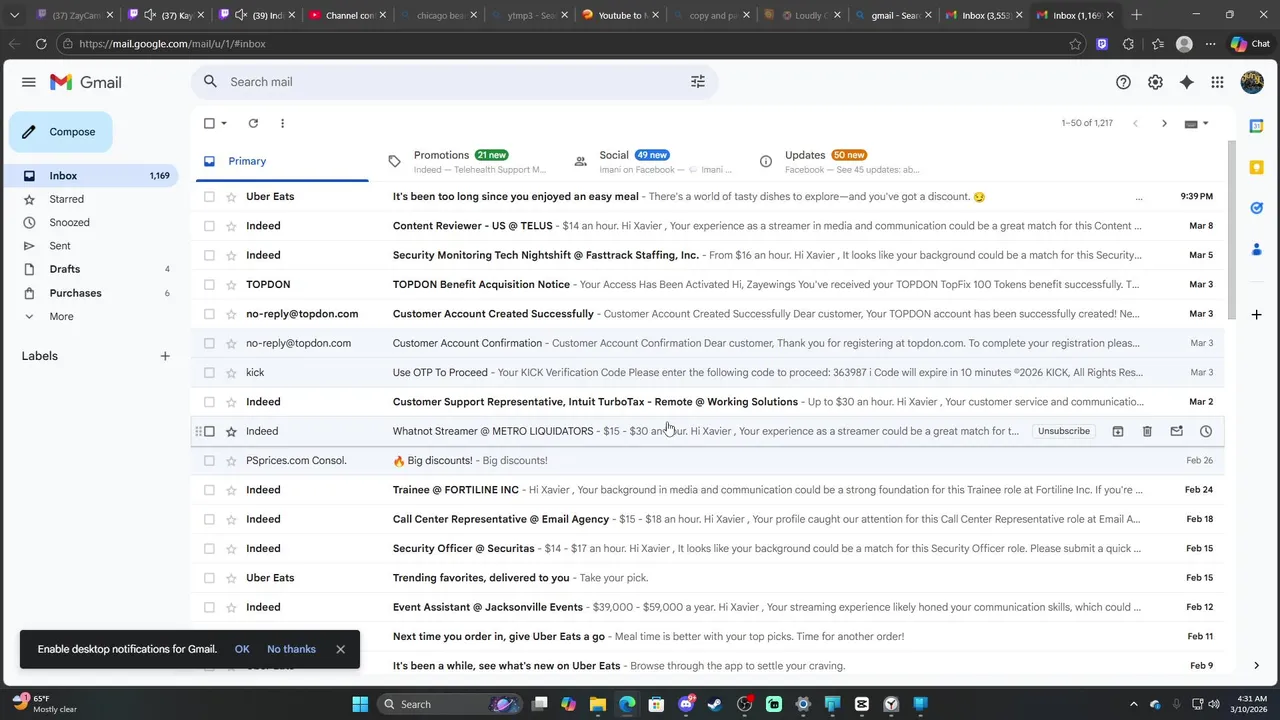
Task: Go to the older page of emails
Action: pyautogui.click(x=1164, y=123)
